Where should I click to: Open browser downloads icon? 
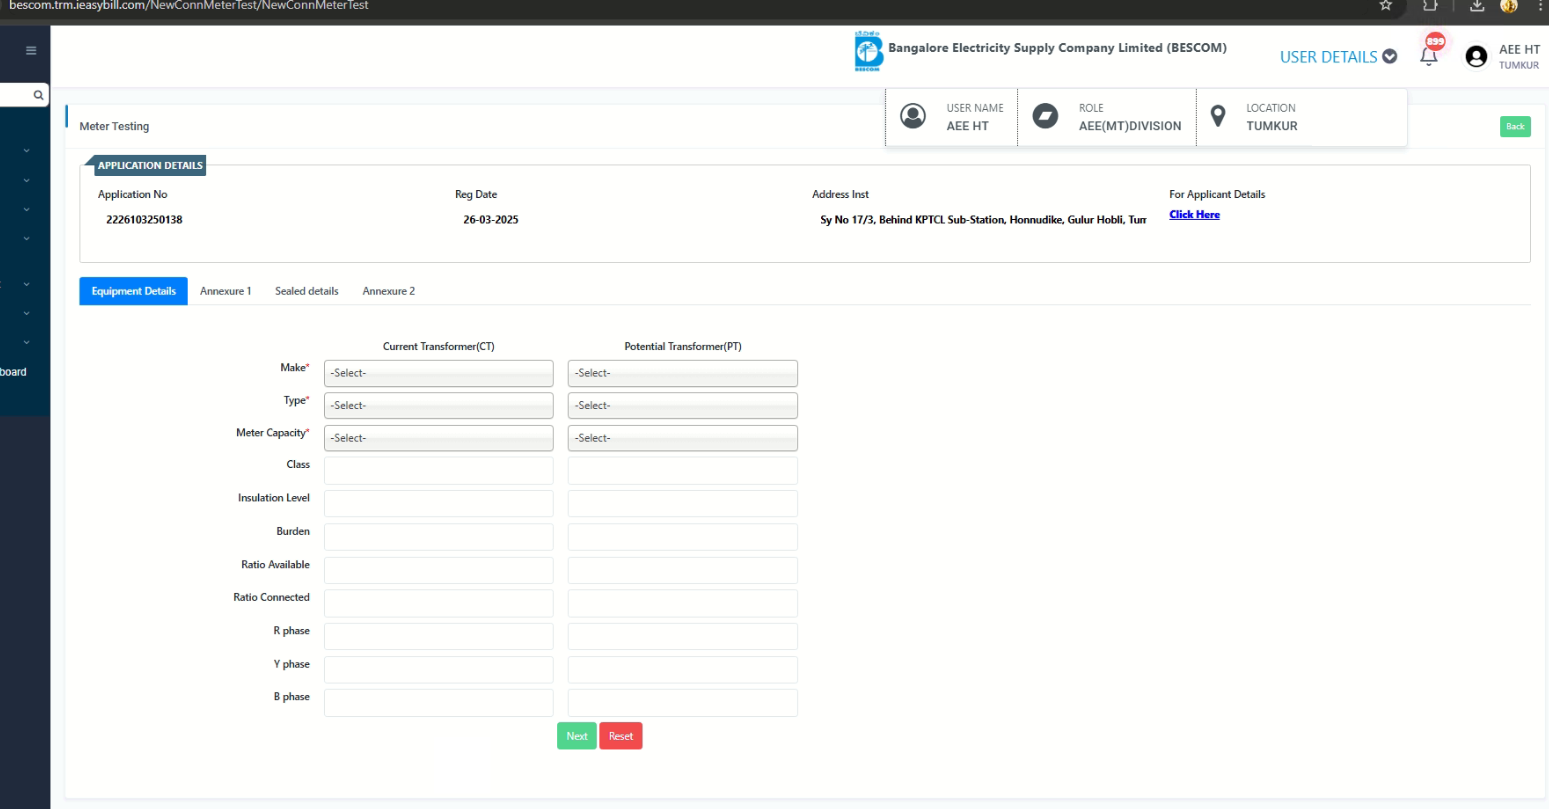[x=1477, y=5]
